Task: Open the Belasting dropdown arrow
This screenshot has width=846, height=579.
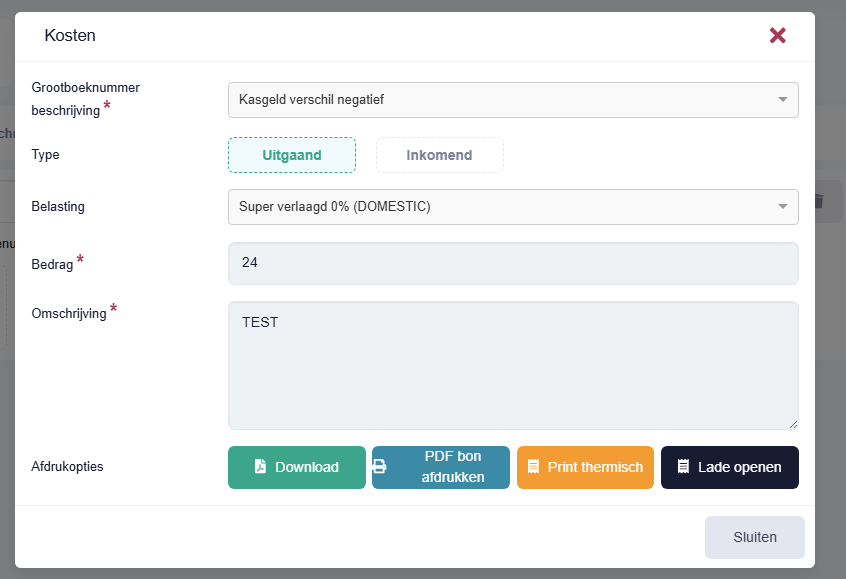Action: pyautogui.click(x=782, y=207)
